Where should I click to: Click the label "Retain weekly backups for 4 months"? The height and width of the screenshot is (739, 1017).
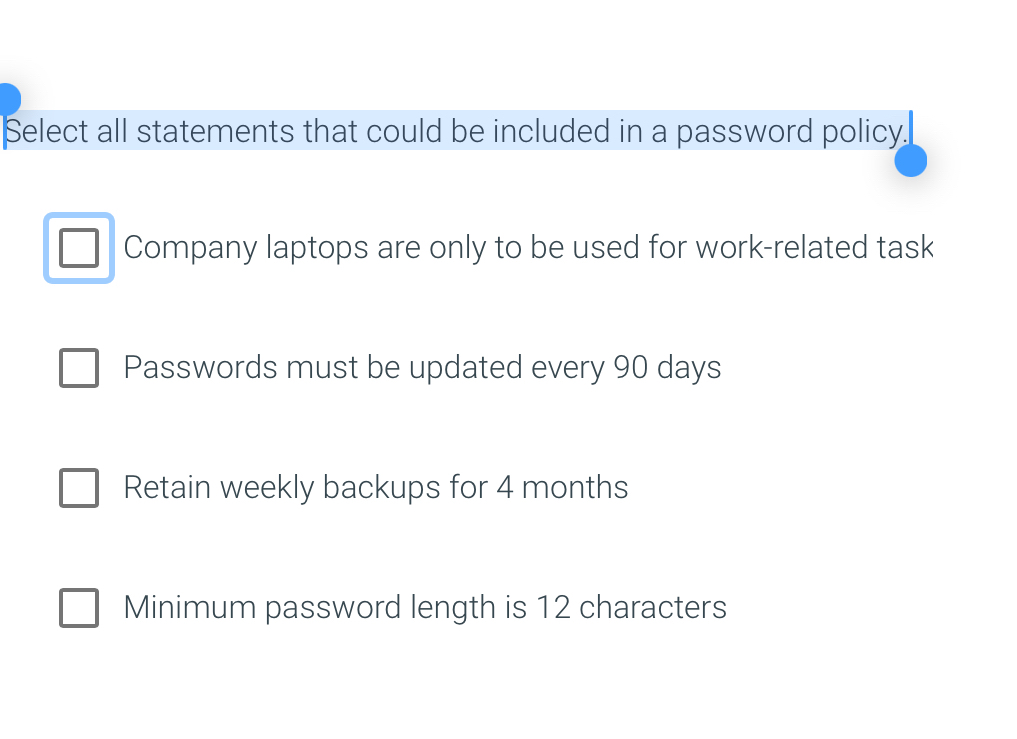[376, 488]
